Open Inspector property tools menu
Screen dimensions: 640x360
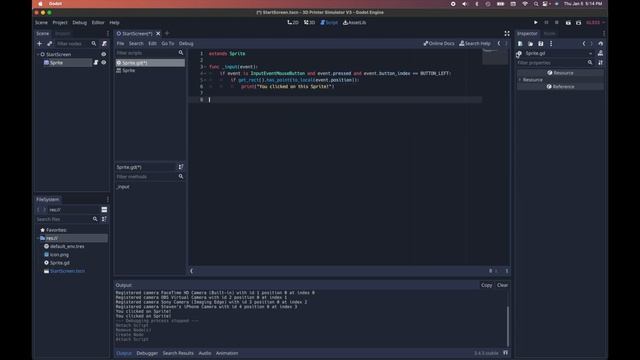pos(600,63)
